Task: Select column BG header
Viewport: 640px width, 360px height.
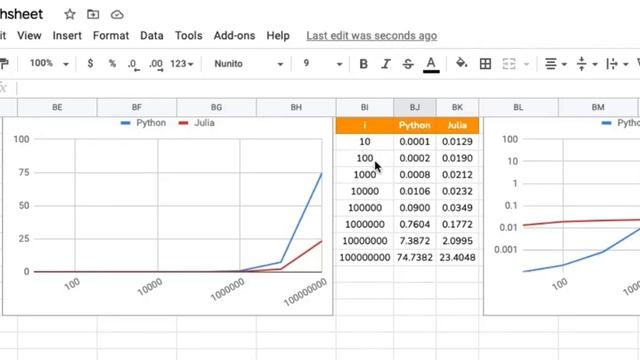Action: (x=216, y=107)
